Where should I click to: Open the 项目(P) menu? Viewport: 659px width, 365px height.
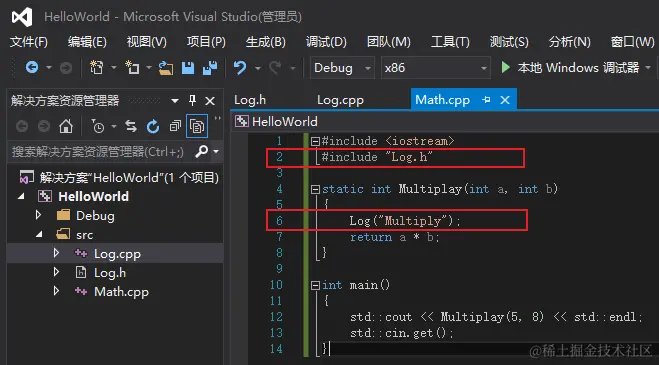[206, 42]
